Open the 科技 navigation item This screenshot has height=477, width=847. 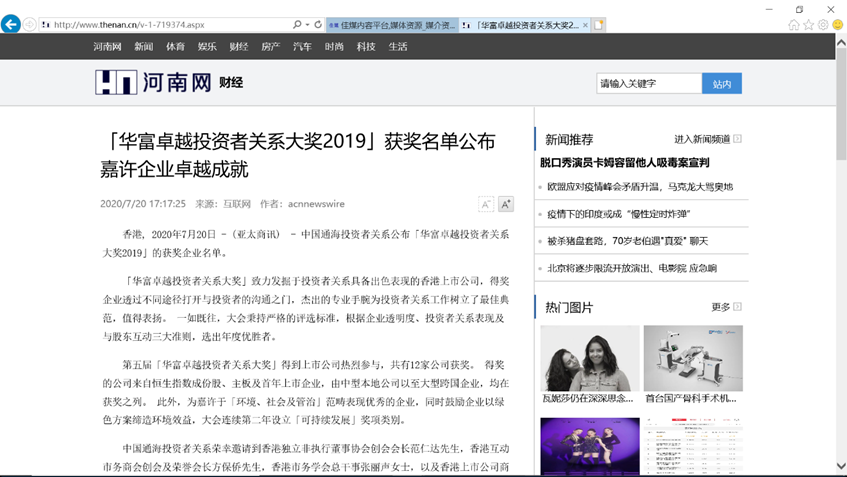tap(366, 46)
